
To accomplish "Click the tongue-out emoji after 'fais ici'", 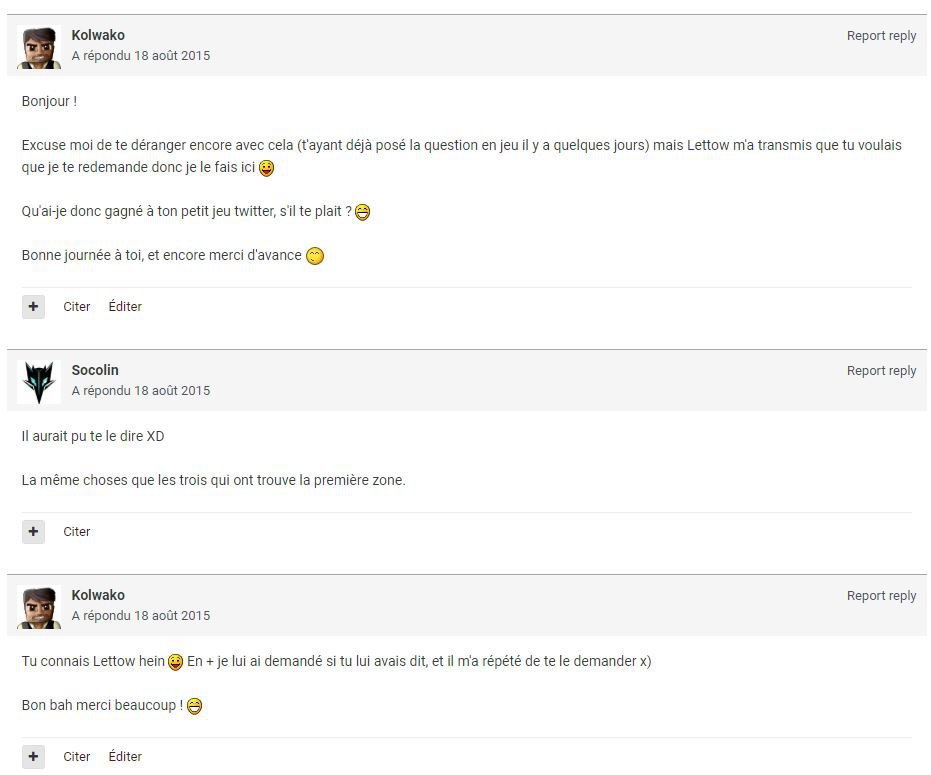I will coord(267,168).
